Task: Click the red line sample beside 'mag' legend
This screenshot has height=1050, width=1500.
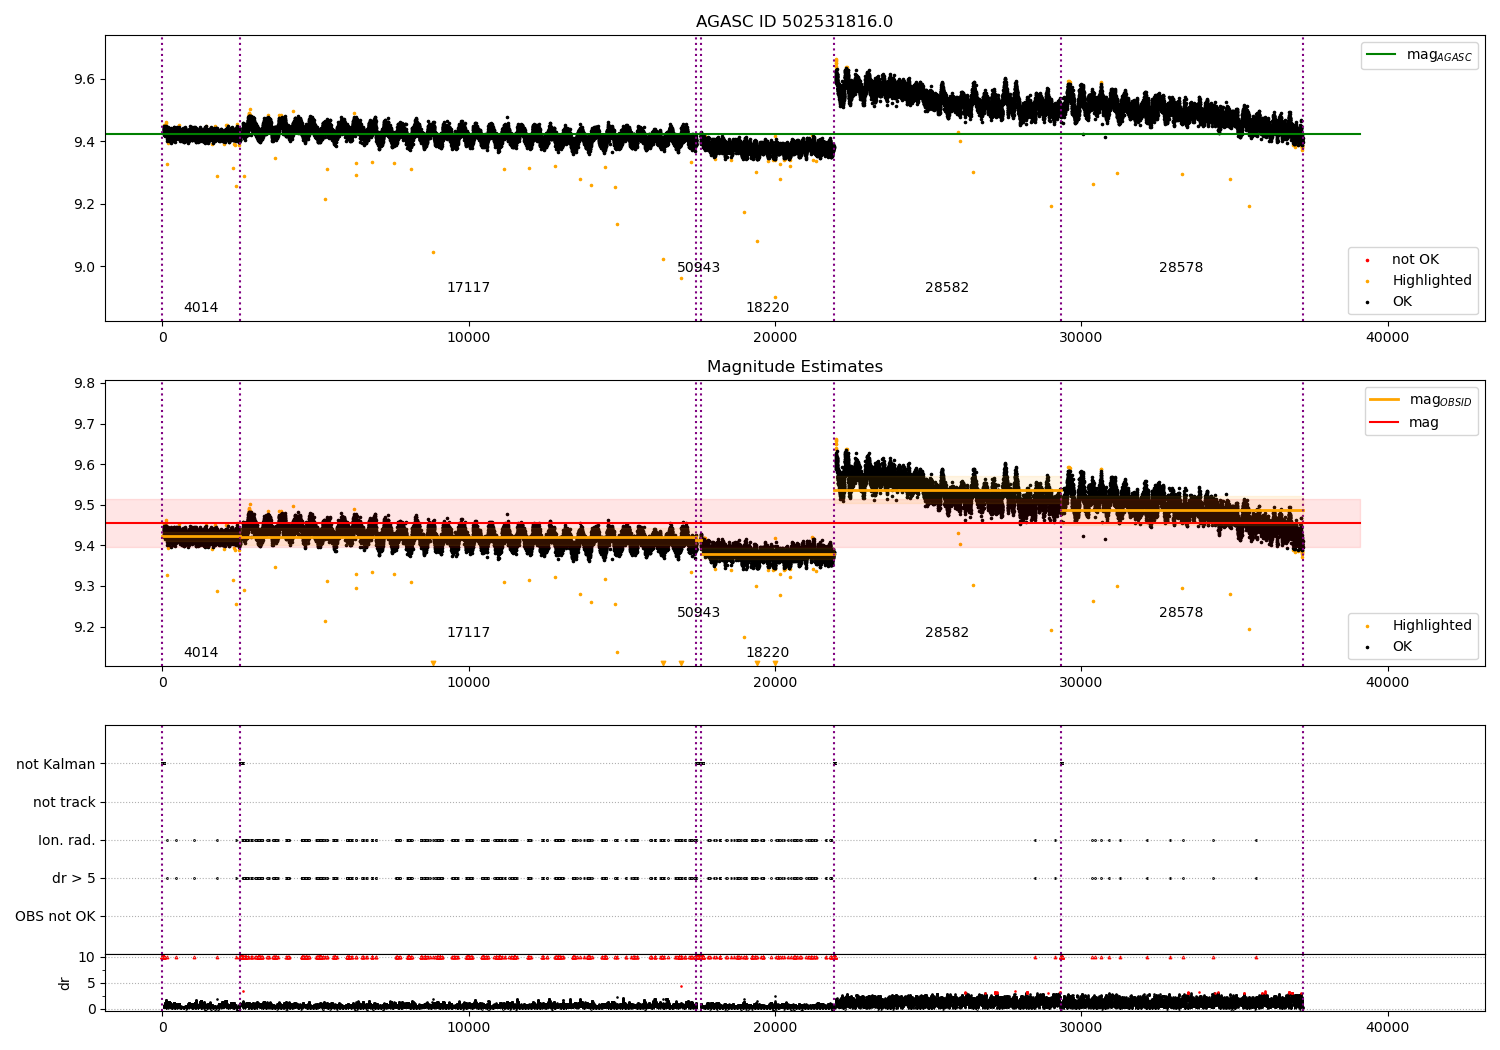Action: point(1385,423)
